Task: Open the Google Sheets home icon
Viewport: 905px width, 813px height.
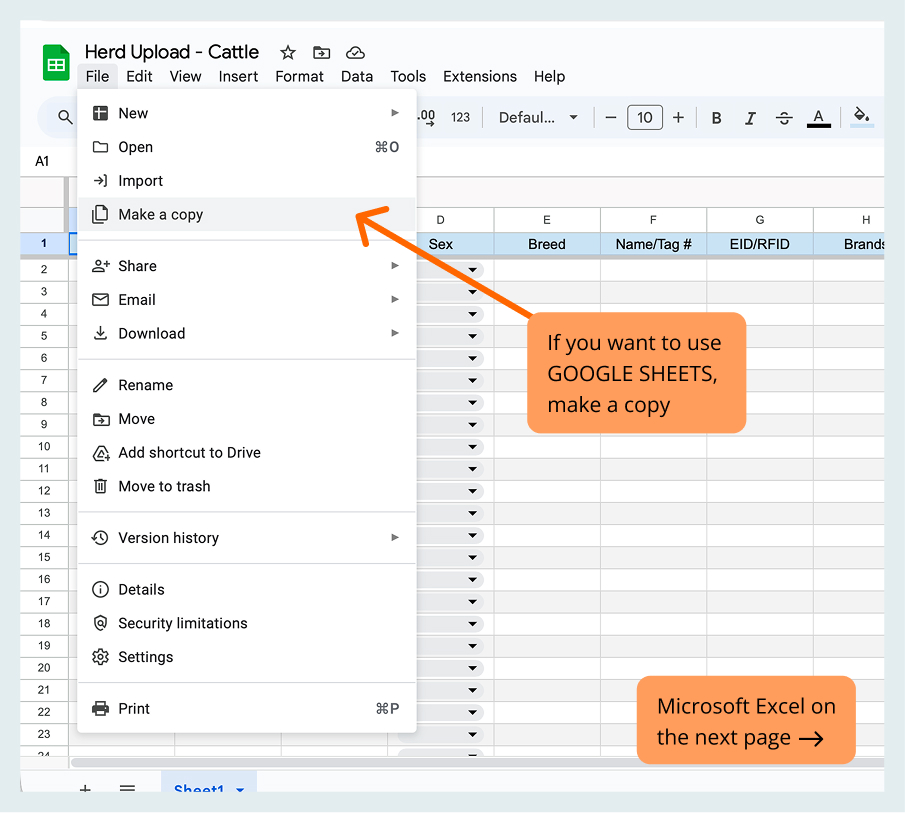Action: click(x=56, y=63)
